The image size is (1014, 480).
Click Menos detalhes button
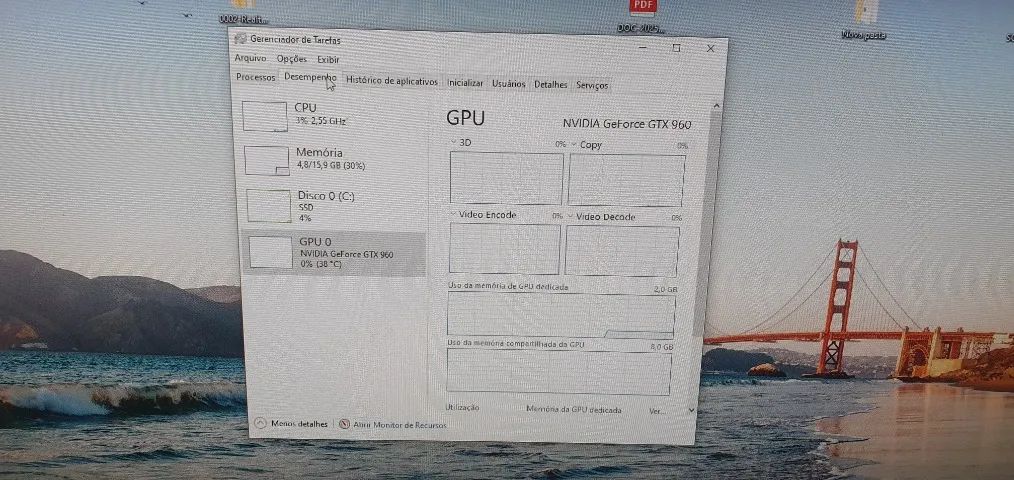click(x=292, y=424)
